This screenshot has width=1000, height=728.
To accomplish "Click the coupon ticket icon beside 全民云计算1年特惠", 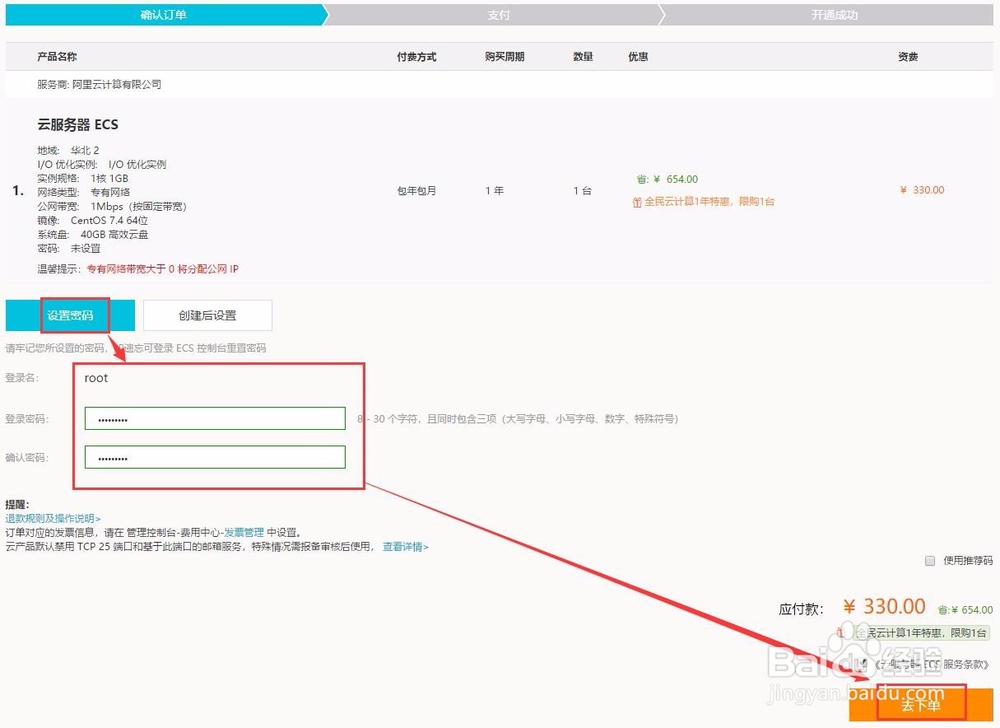I will (x=636, y=202).
